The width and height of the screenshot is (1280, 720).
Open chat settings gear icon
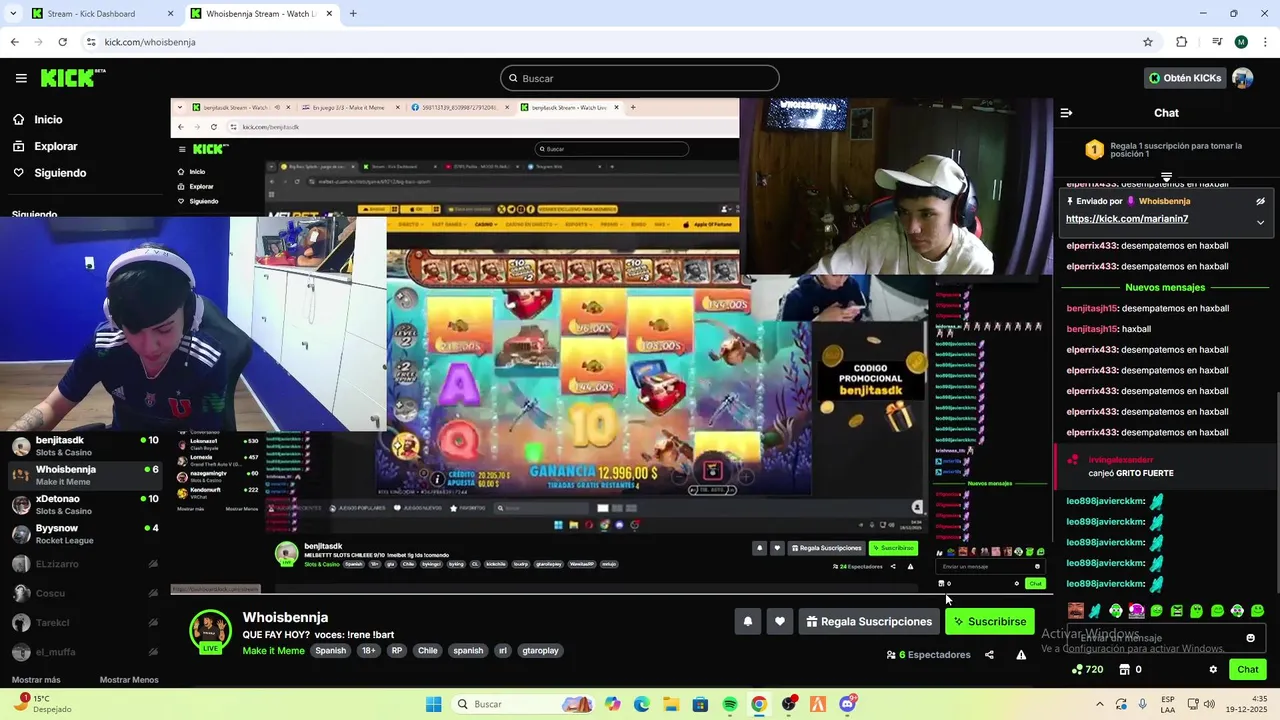[1213, 670]
